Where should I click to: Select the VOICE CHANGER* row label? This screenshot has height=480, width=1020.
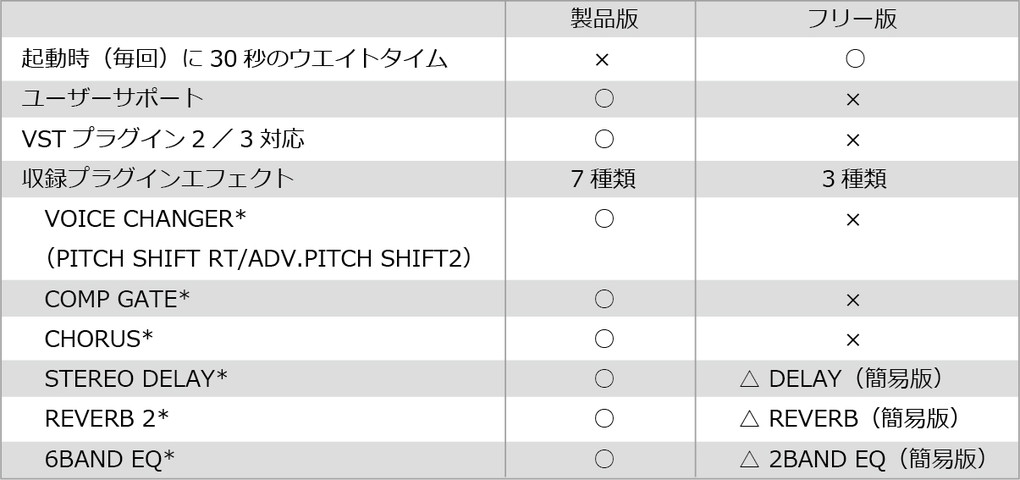pyautogui.click(x=145, y=220)
